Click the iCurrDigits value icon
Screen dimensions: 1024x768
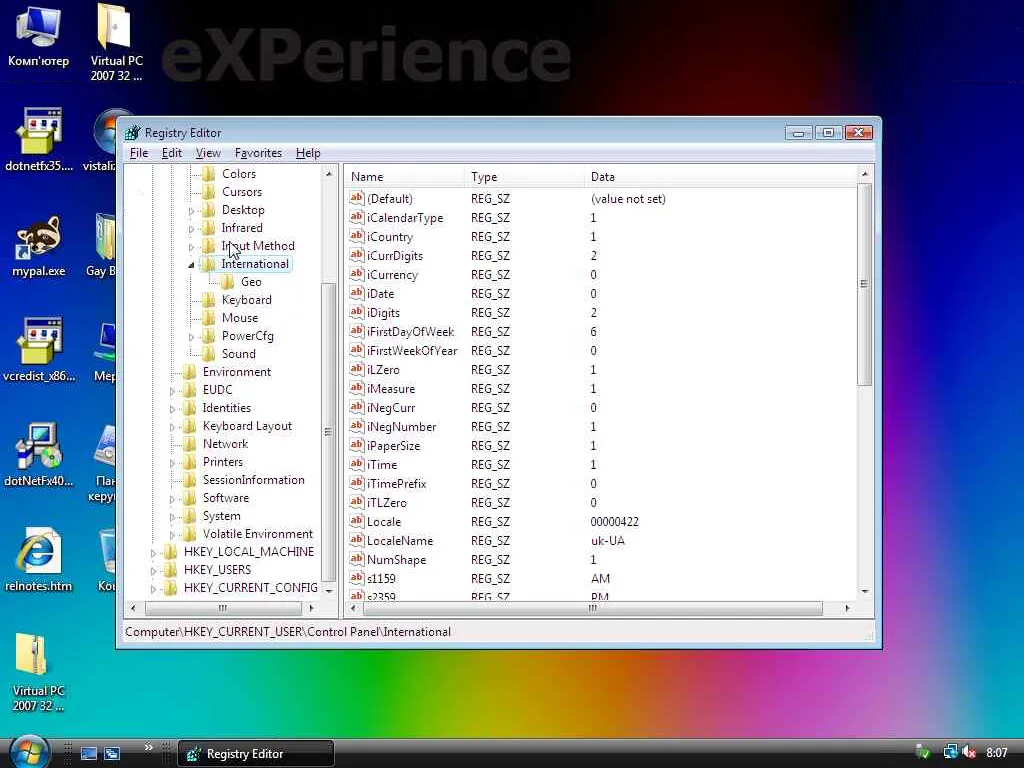(357, 255)
